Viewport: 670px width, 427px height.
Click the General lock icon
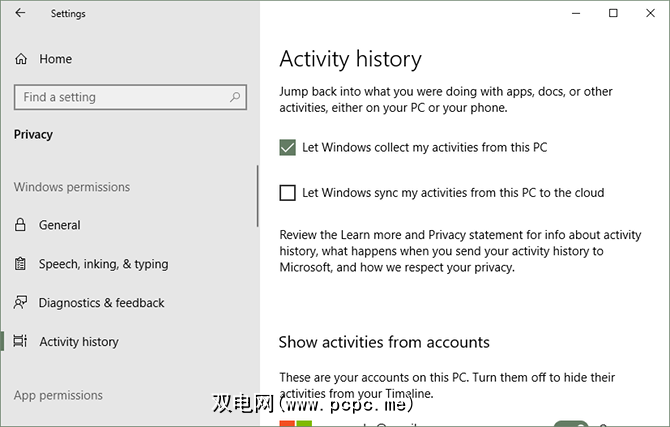[x=21, y=225]
